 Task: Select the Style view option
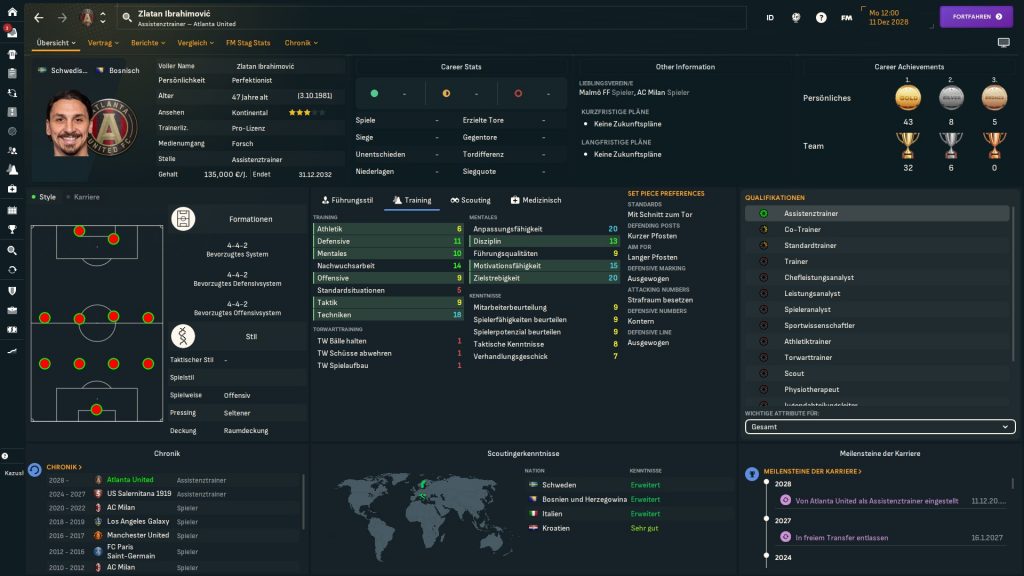tap(44, 197)
